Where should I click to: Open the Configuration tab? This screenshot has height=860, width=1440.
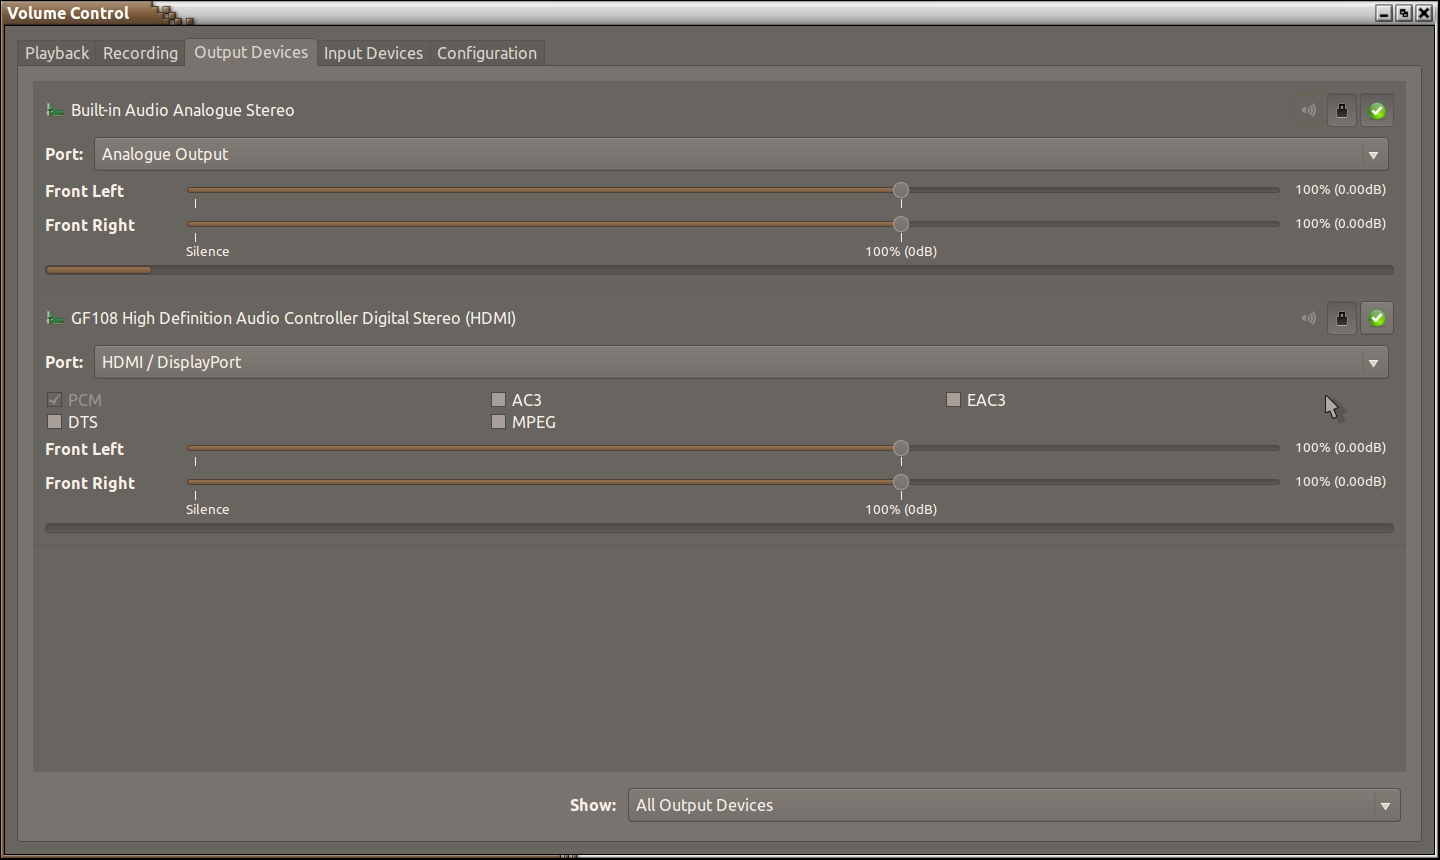[x=487, y=53]
